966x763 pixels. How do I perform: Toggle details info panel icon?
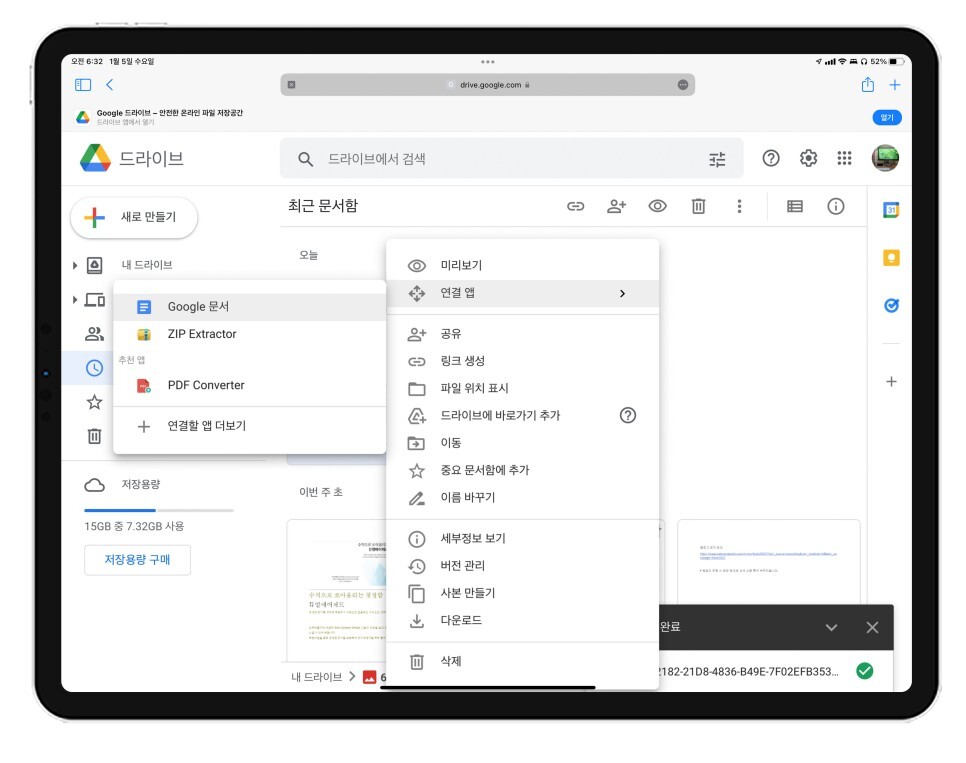835,206
